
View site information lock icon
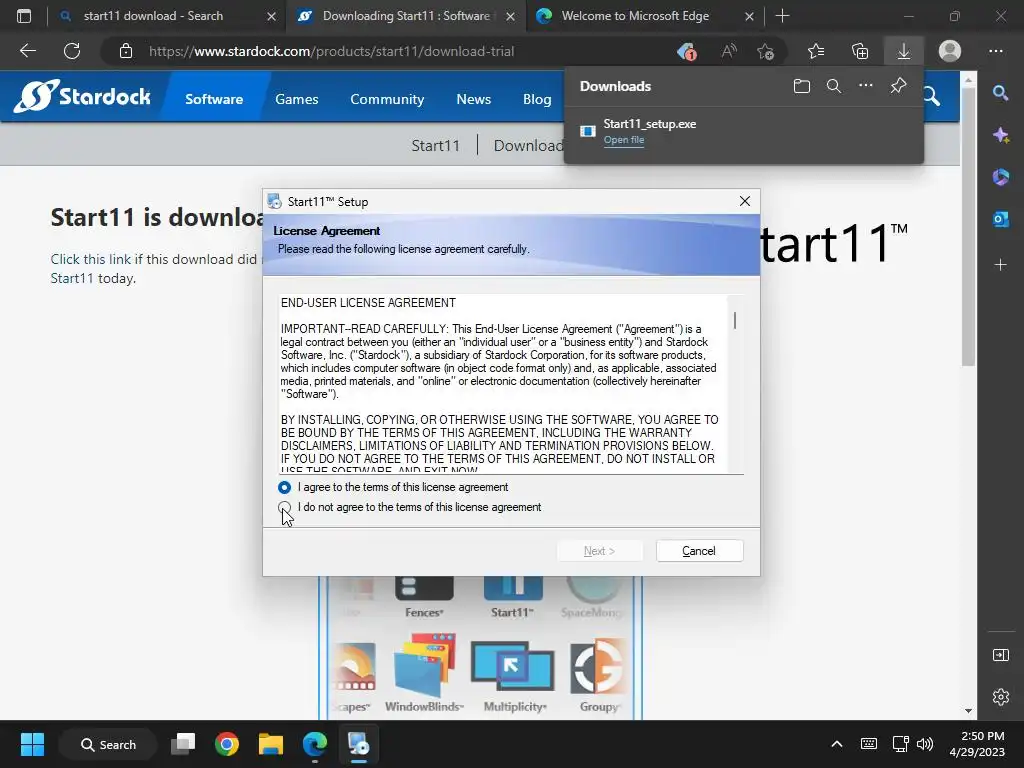pyautogui.click(x=126, y=51)
